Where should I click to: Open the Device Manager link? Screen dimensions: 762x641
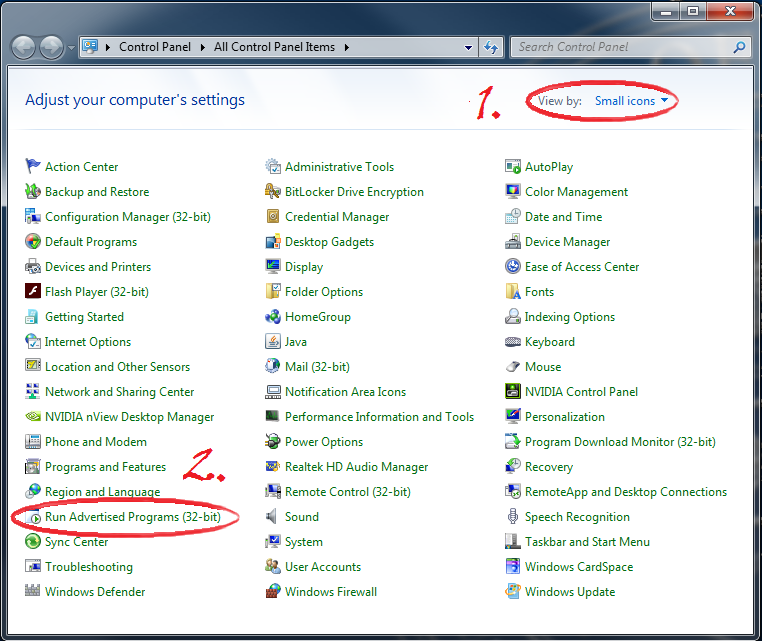tap(567, 242)
